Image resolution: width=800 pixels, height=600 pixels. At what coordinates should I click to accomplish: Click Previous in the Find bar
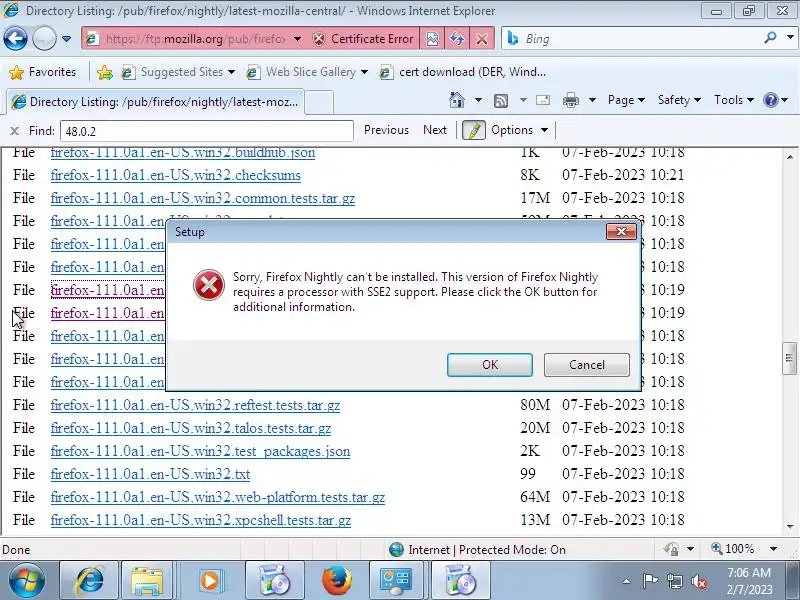(386, 130)
